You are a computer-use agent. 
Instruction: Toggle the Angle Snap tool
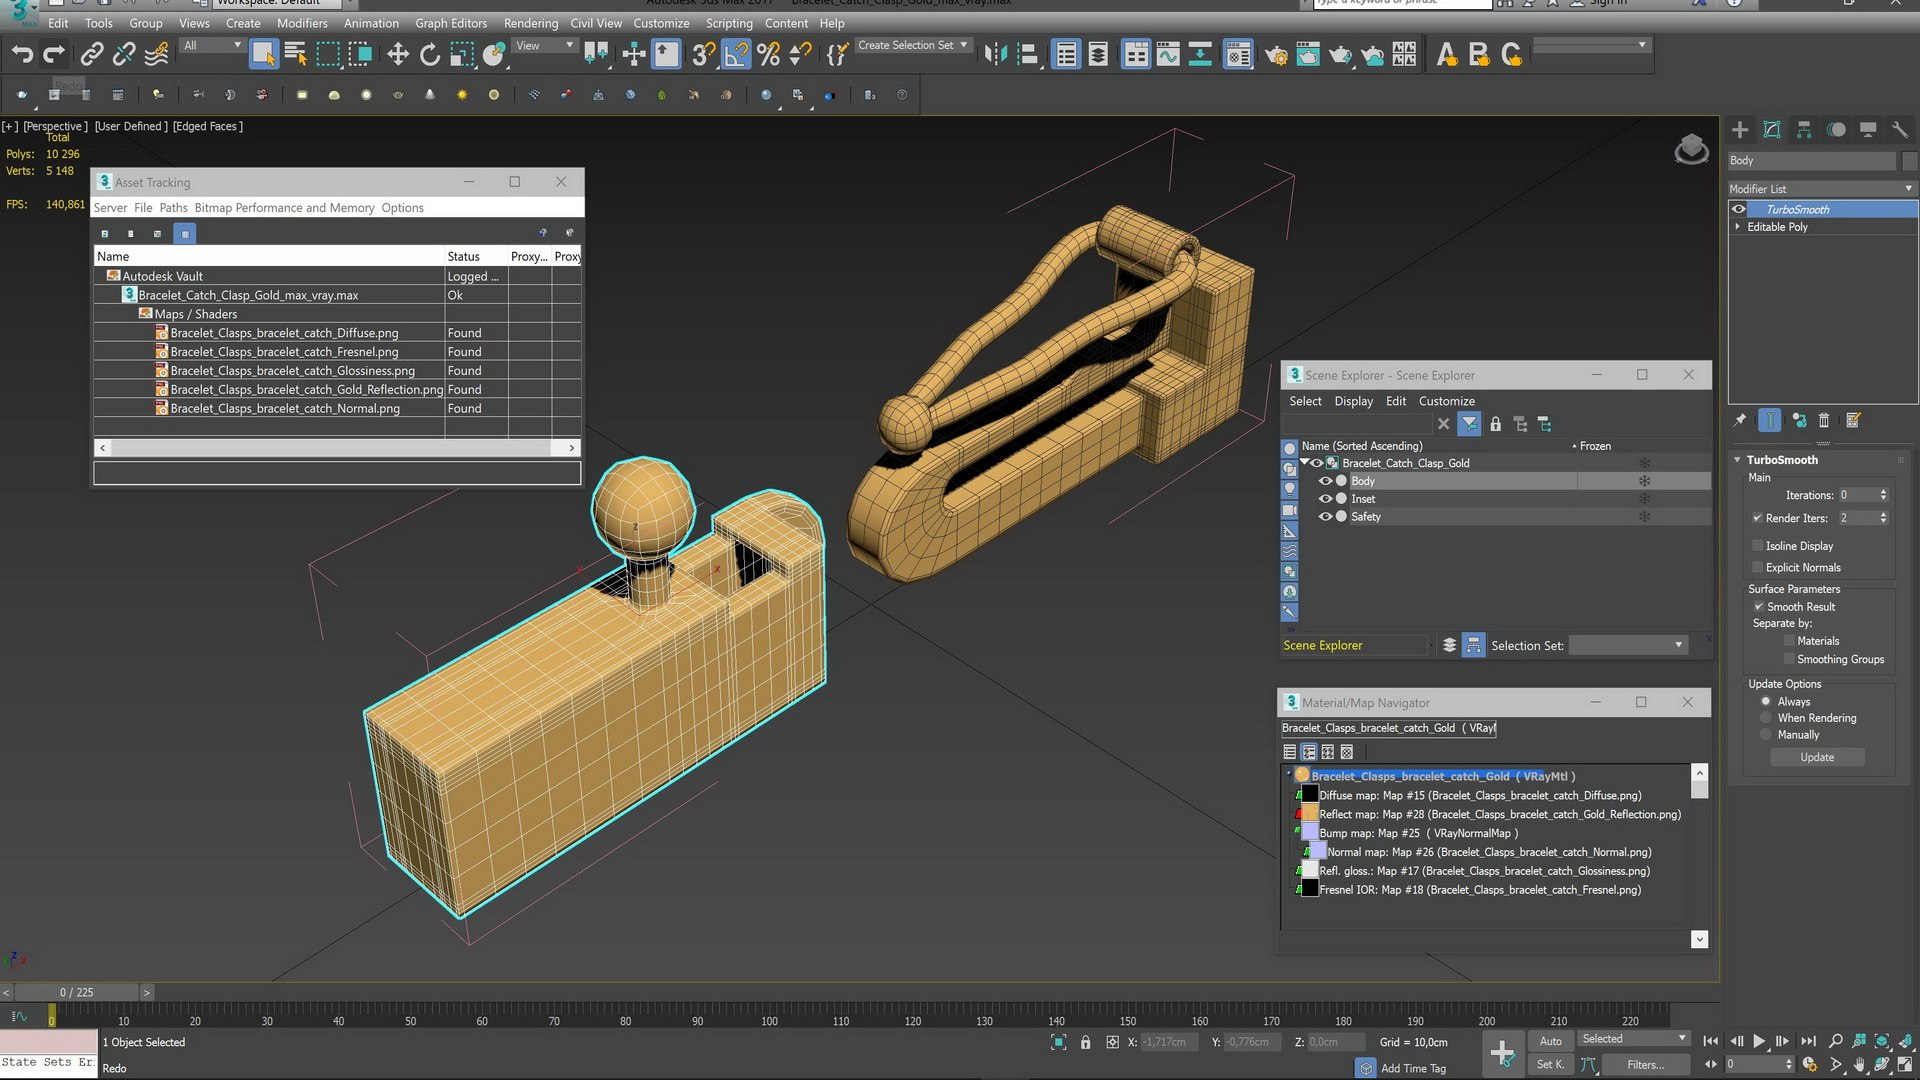click(x=736, y=54)
